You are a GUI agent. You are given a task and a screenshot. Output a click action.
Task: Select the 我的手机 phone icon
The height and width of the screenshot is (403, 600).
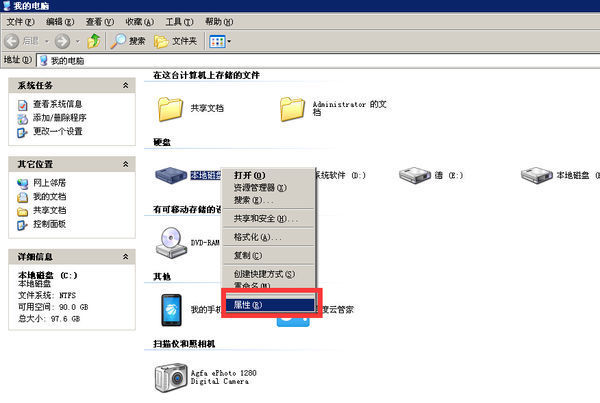[171, 310]
